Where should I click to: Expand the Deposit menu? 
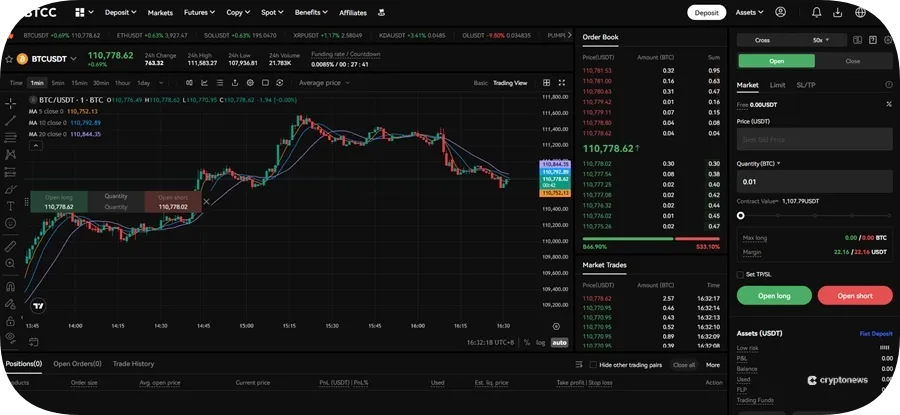pyautogui.click(x=121, y=12)
